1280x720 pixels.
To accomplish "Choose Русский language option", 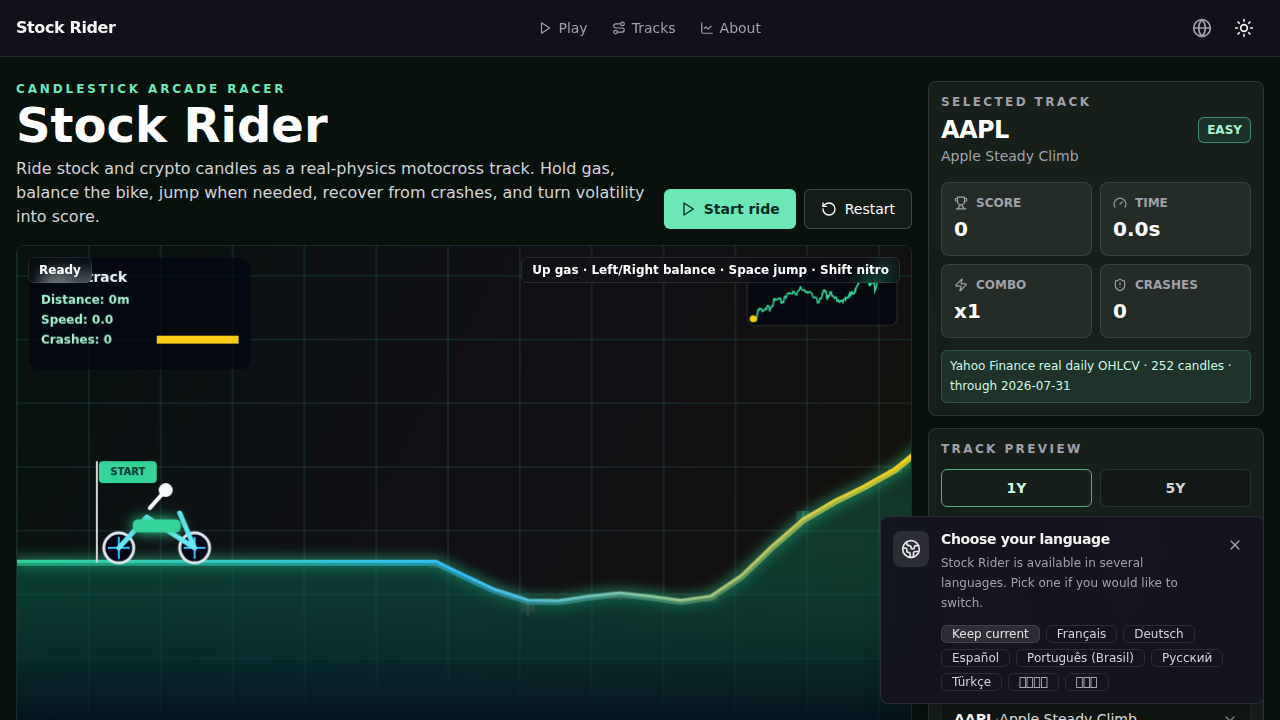I will 1187,658.
